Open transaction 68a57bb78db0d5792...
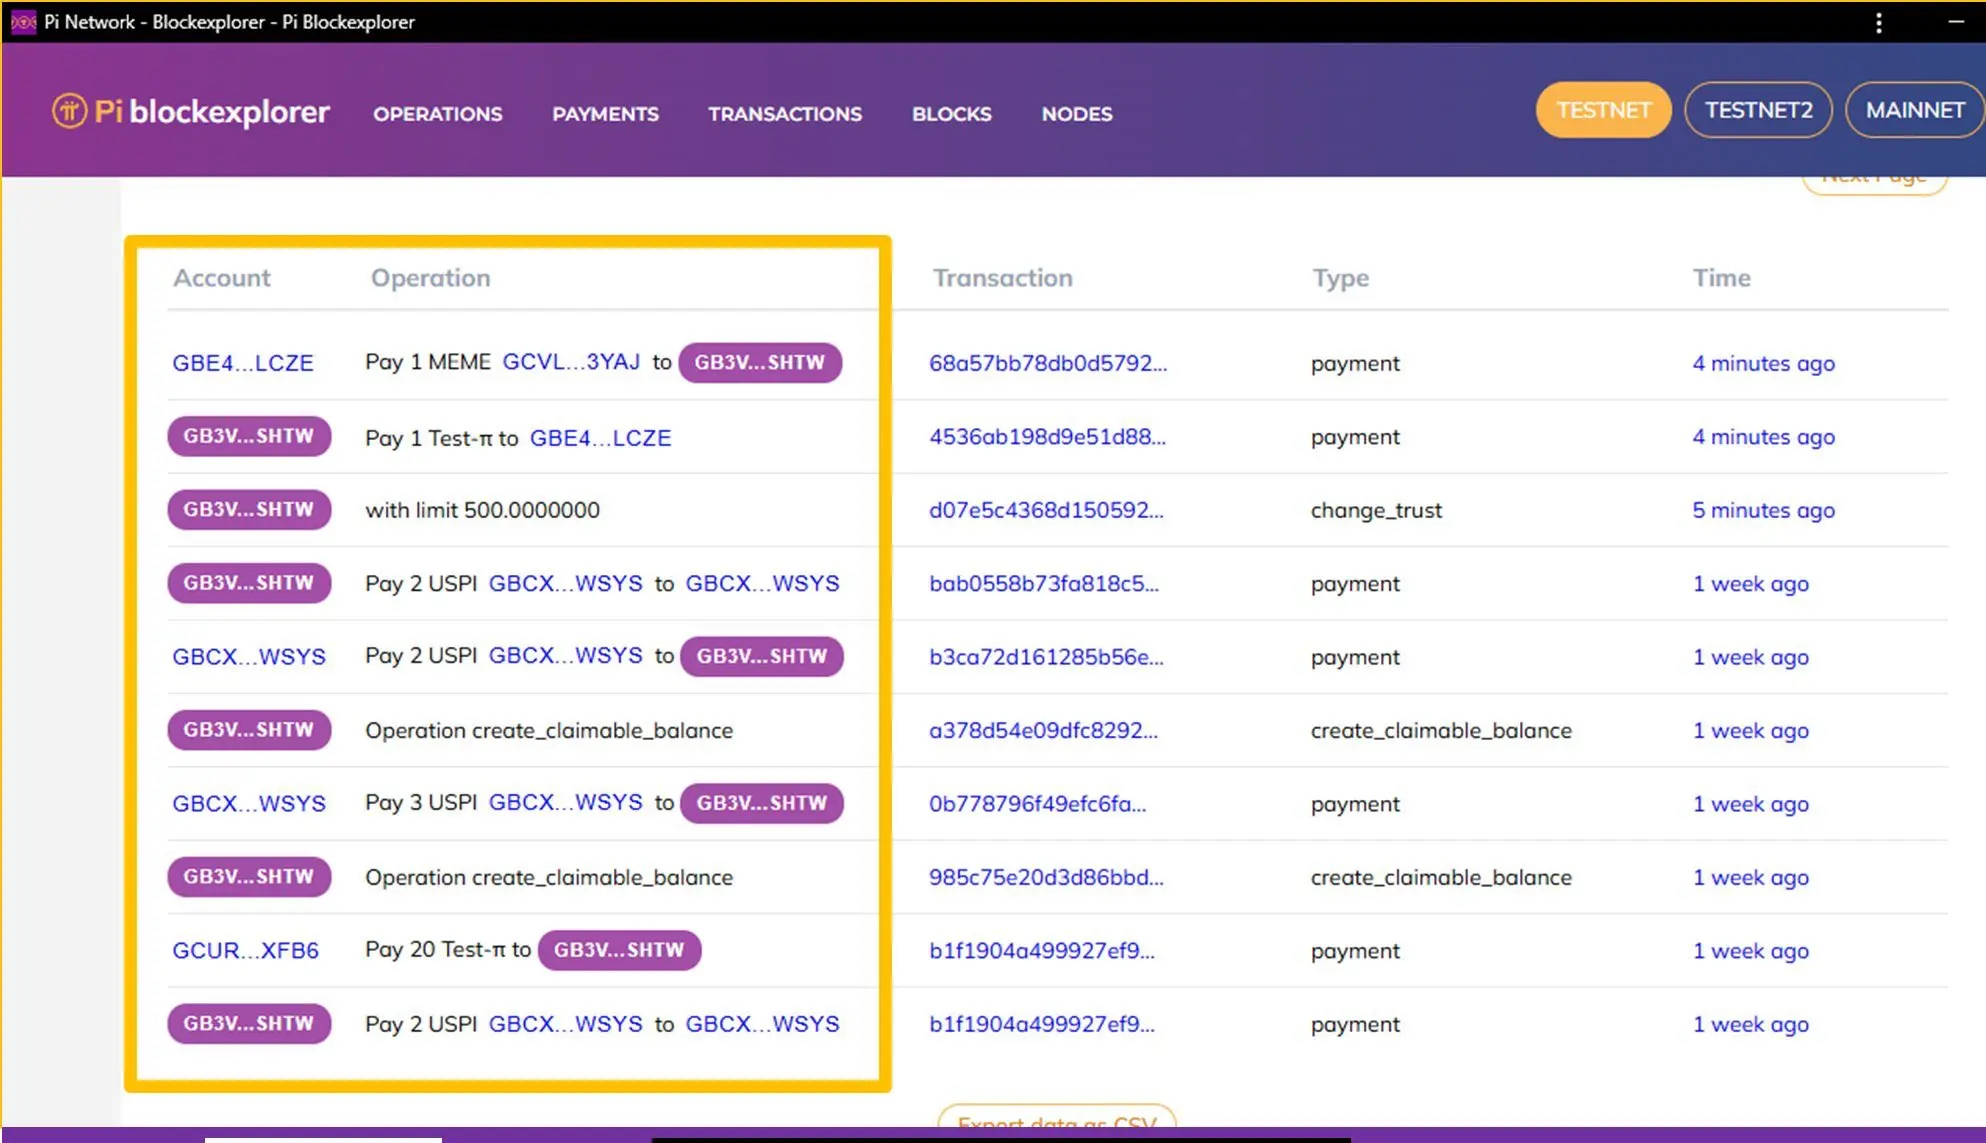 [x=1047, y=363]
